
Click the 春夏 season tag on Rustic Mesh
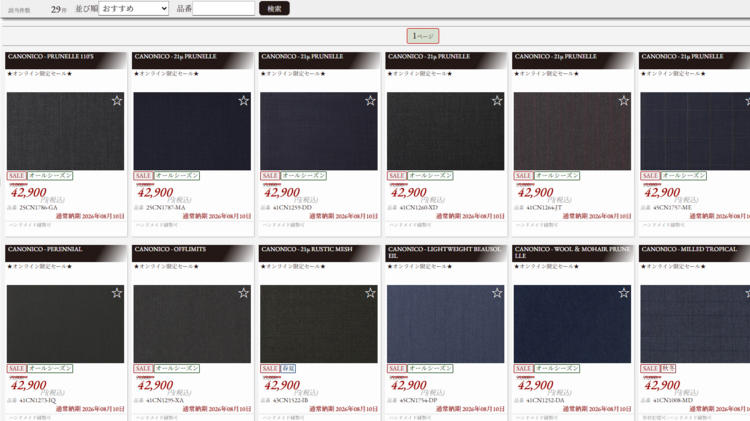coord(288,368)
